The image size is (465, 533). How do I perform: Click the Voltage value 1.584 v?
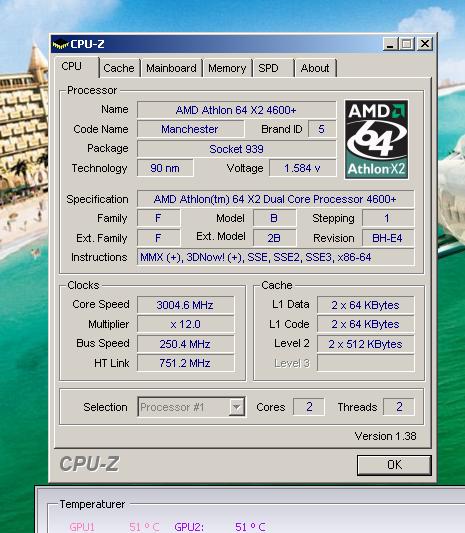click(x=303, y=168)
